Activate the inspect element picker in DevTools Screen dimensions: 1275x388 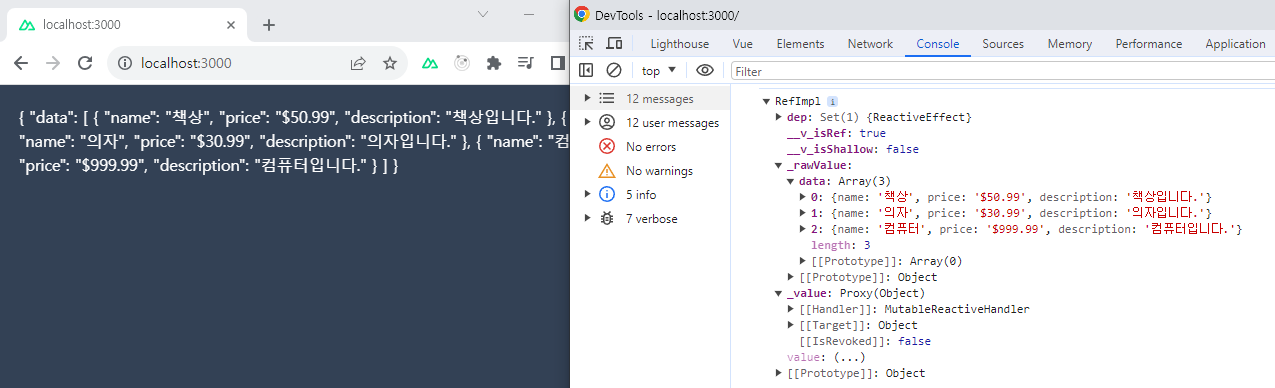[x=586, y=44]
